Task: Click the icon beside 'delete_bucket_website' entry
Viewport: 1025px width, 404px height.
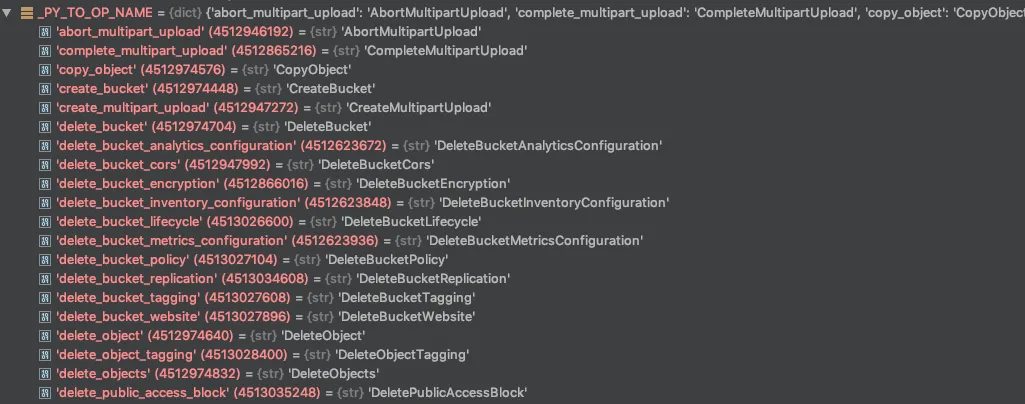Action: tap(45, 317)
